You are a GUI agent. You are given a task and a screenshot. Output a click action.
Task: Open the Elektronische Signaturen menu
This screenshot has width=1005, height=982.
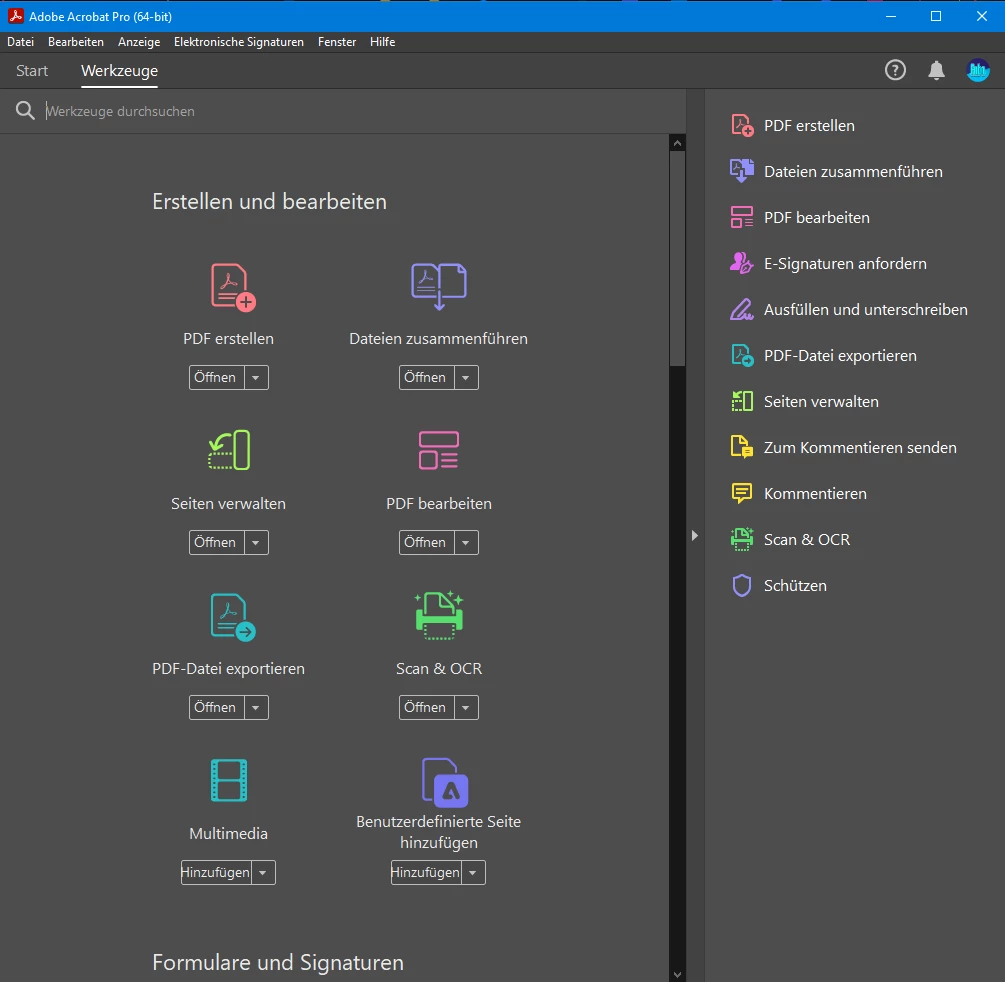pos(238,42)
